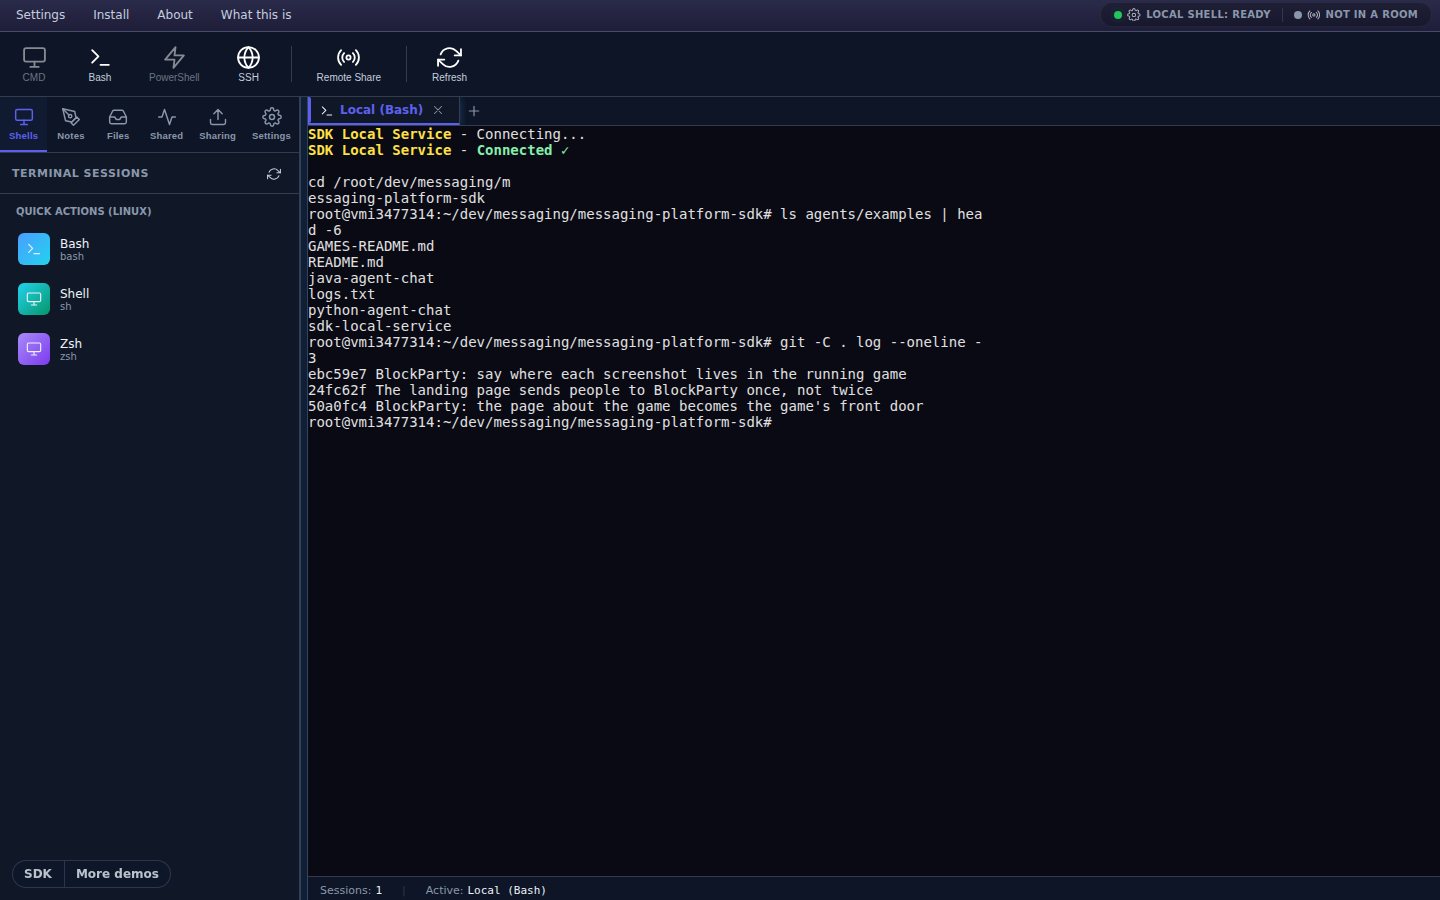
Task: Click the SDK button
Action: [x=38, y=874]
